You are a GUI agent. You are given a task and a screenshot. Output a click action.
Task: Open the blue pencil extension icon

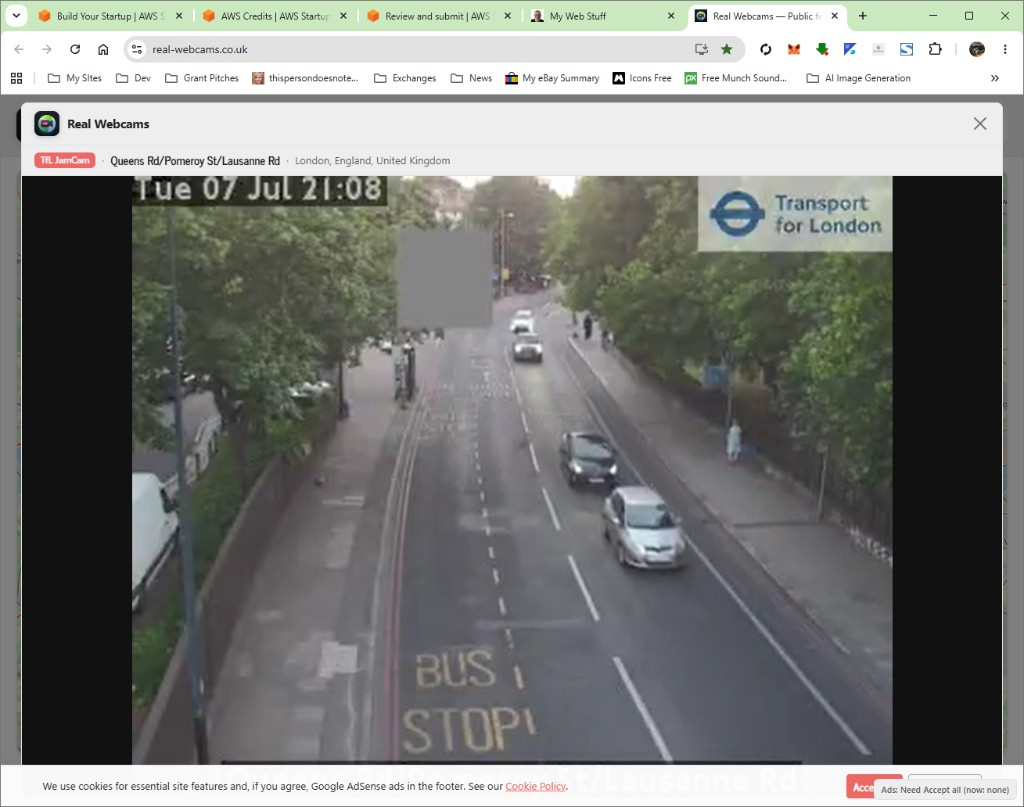click(850, 49)
